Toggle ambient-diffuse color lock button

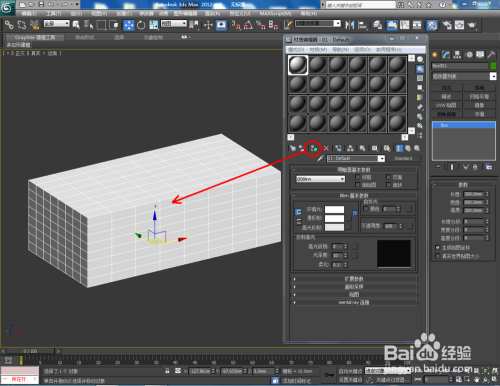tap(298, 212)
